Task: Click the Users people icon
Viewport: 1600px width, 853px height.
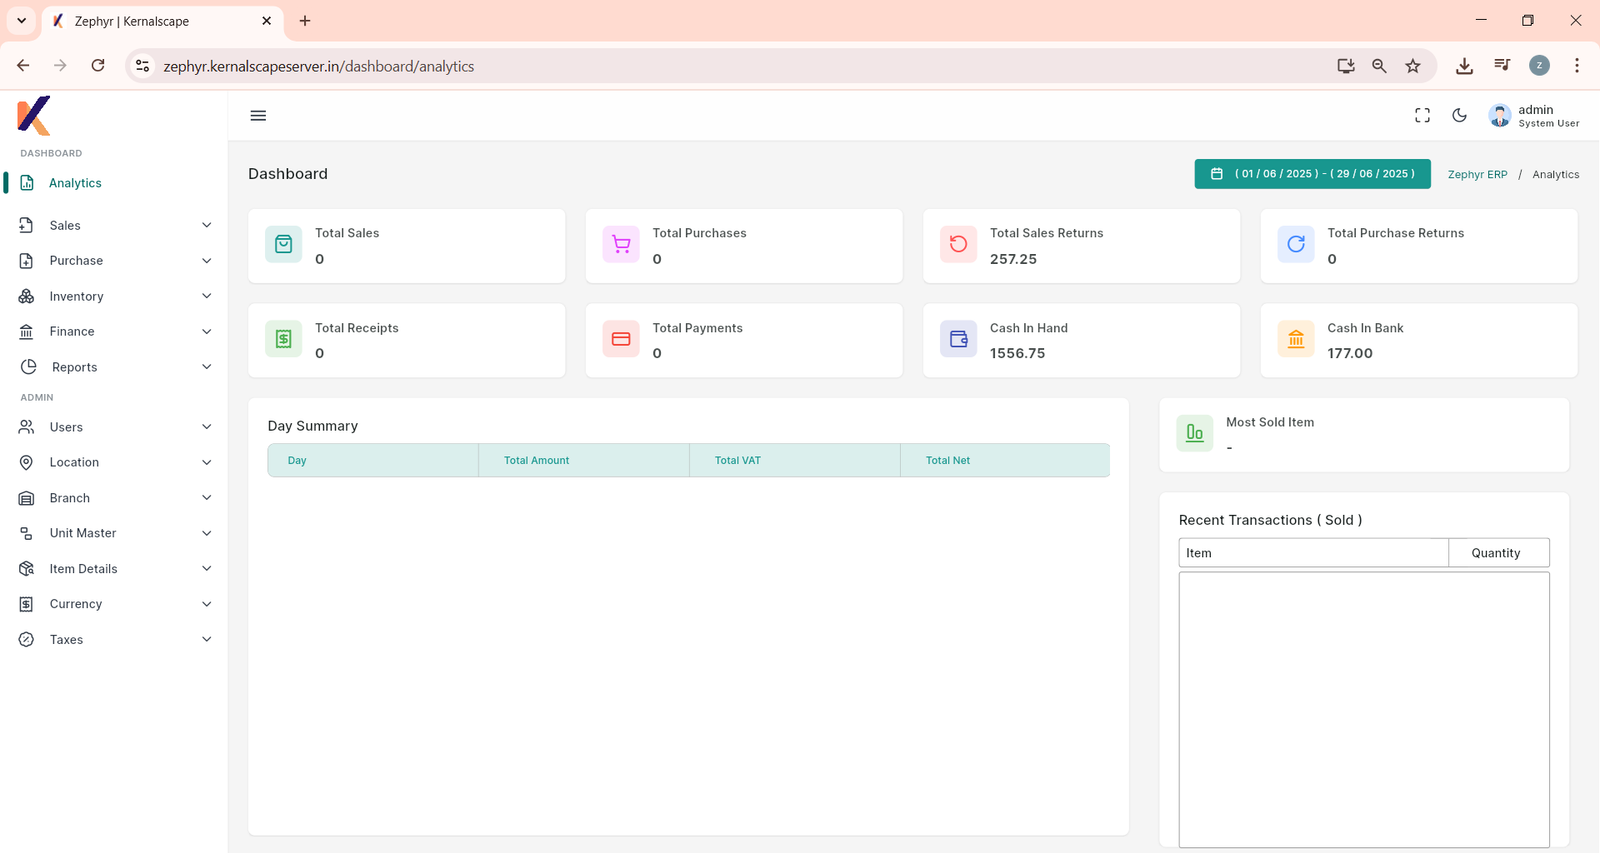Action: (x=27, y=427)
